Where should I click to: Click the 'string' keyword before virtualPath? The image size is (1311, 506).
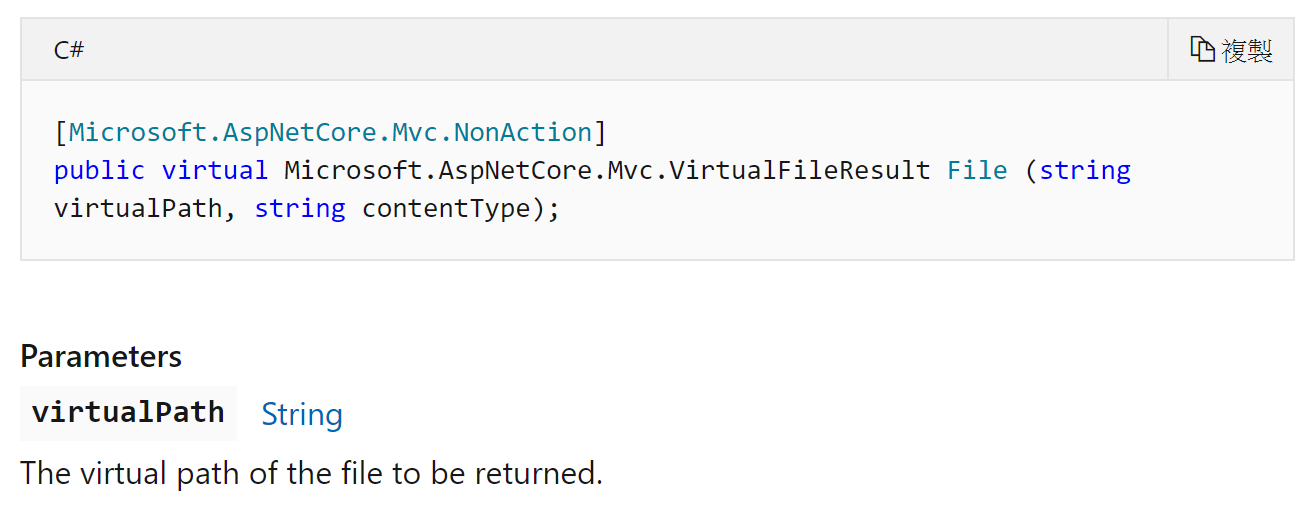tap(1085, 170)
